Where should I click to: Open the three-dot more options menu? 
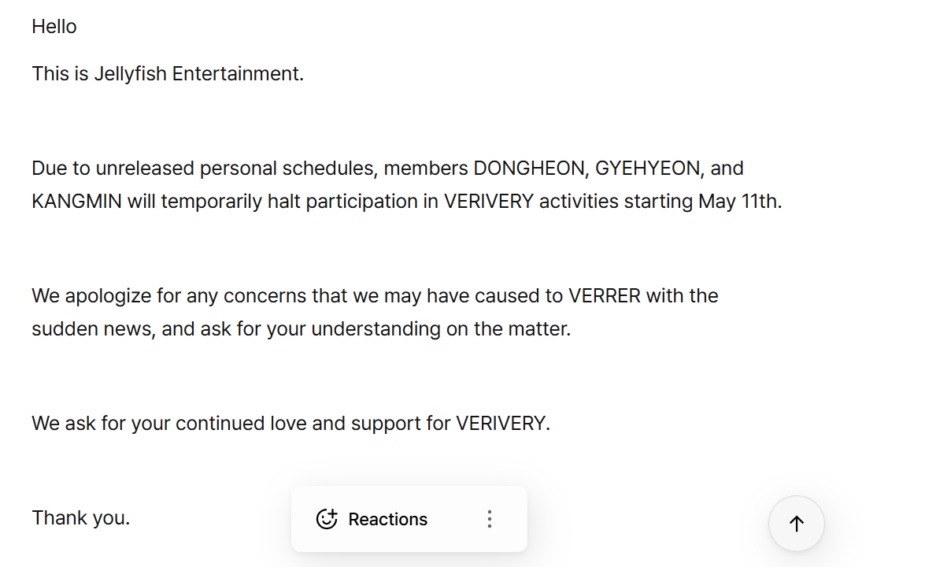(x=489, y=519)
